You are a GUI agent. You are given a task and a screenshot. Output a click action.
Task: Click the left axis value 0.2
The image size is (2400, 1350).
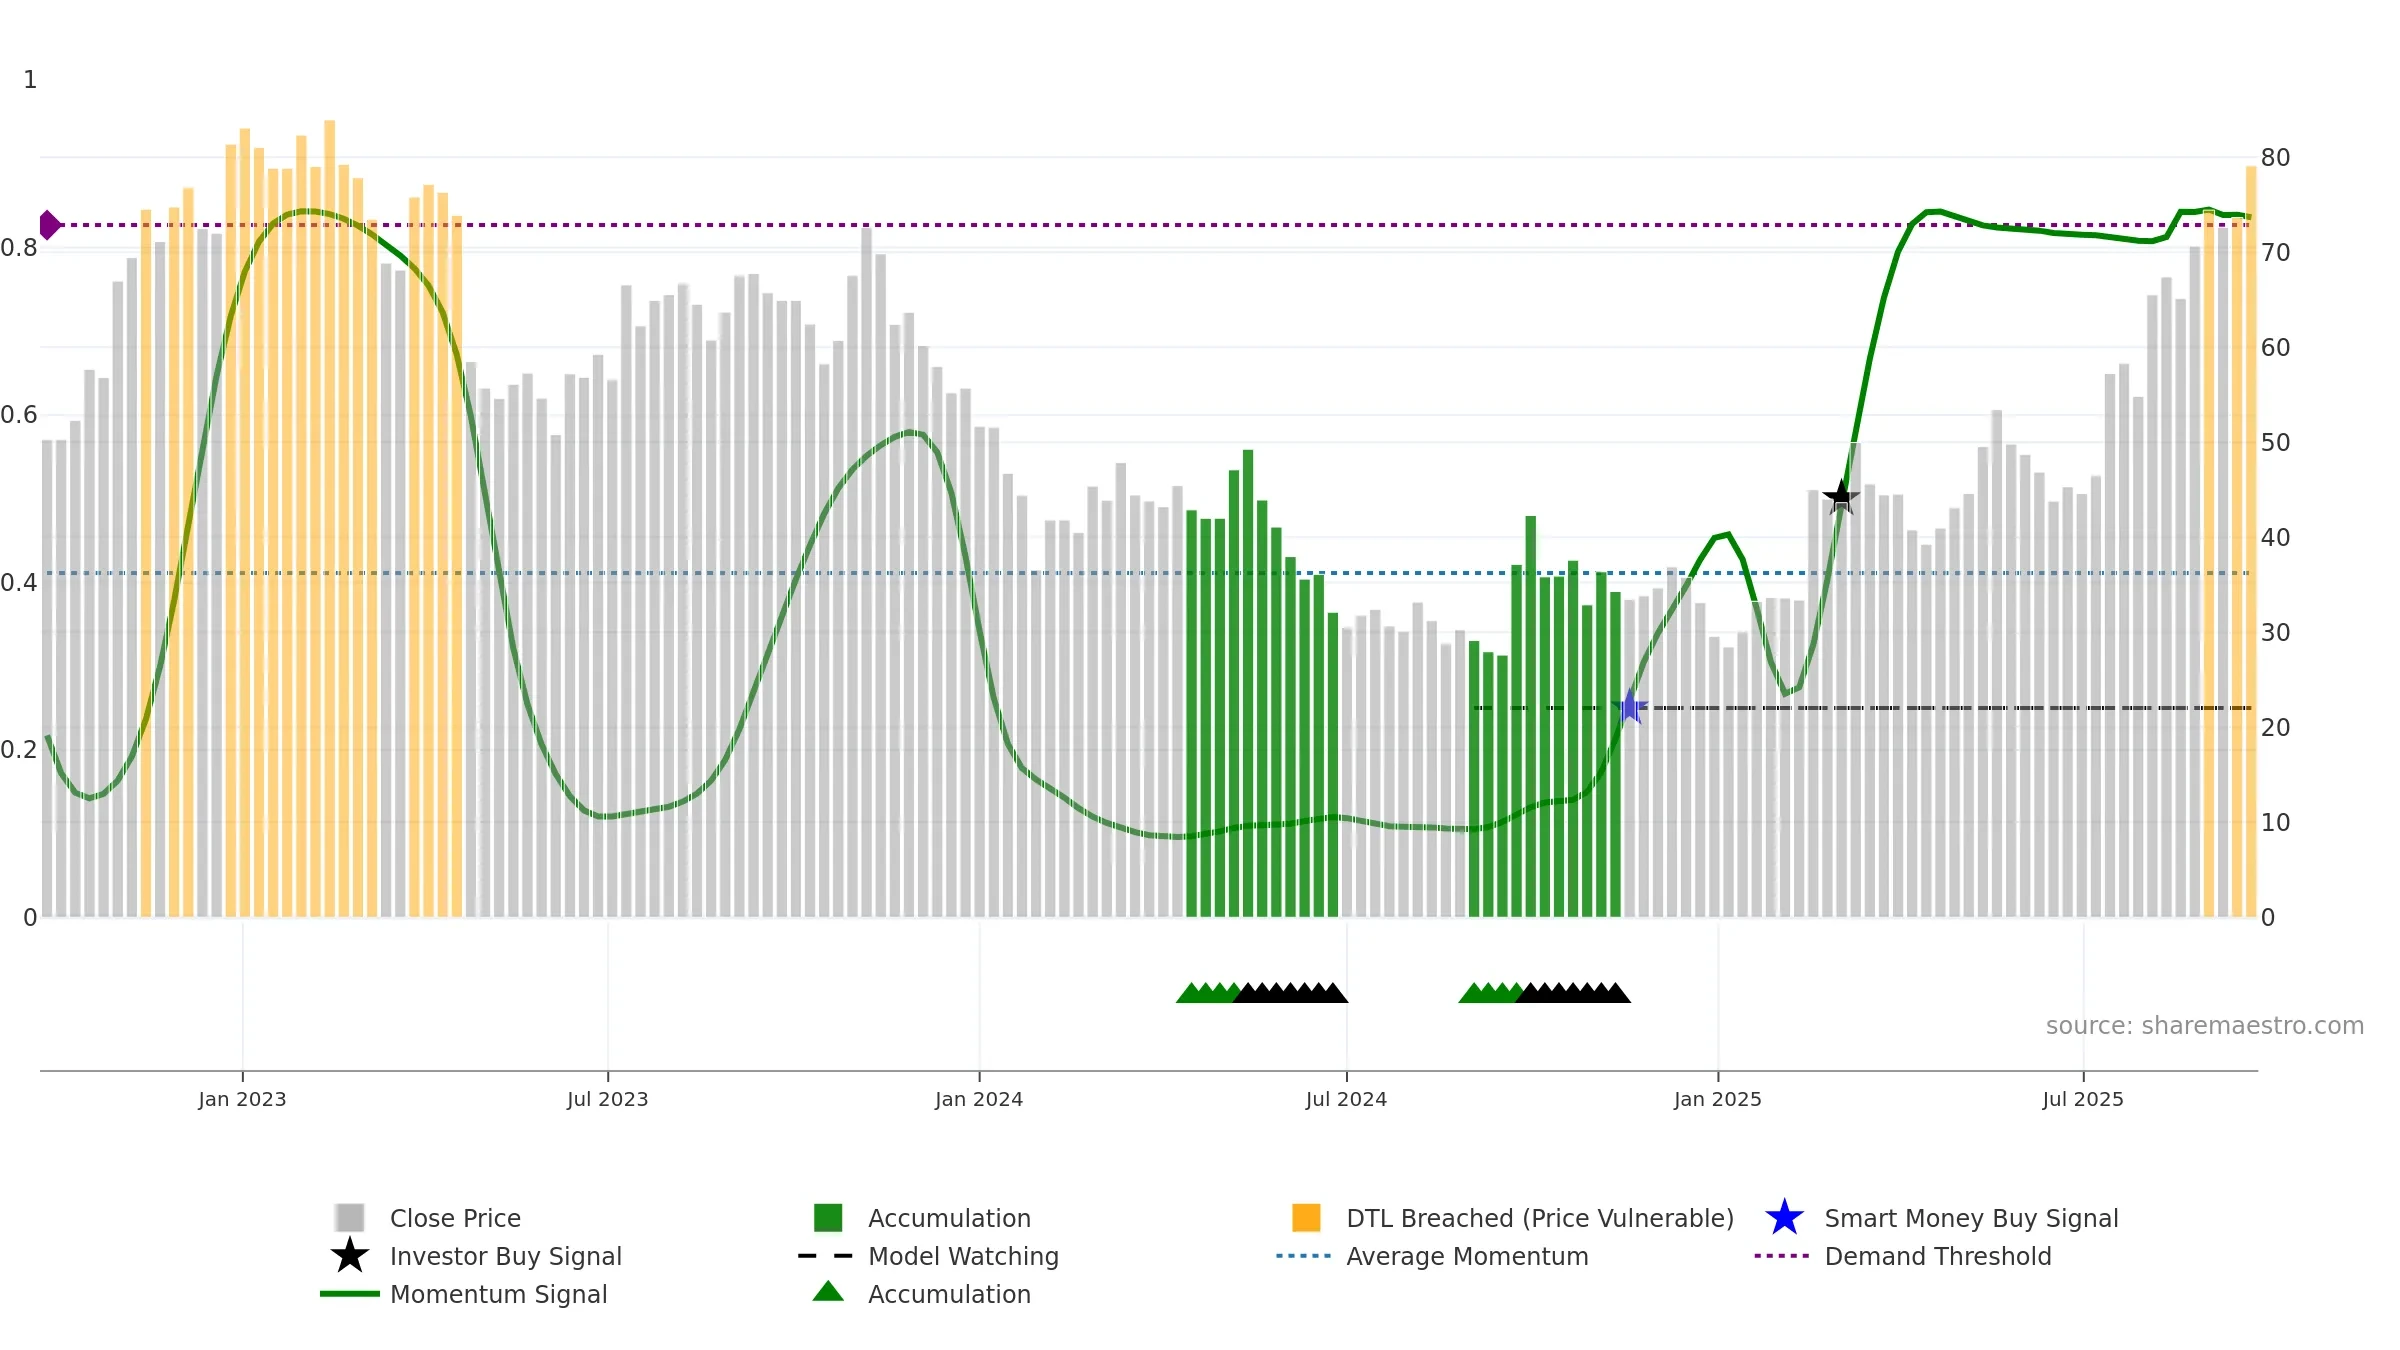point(19,749)
